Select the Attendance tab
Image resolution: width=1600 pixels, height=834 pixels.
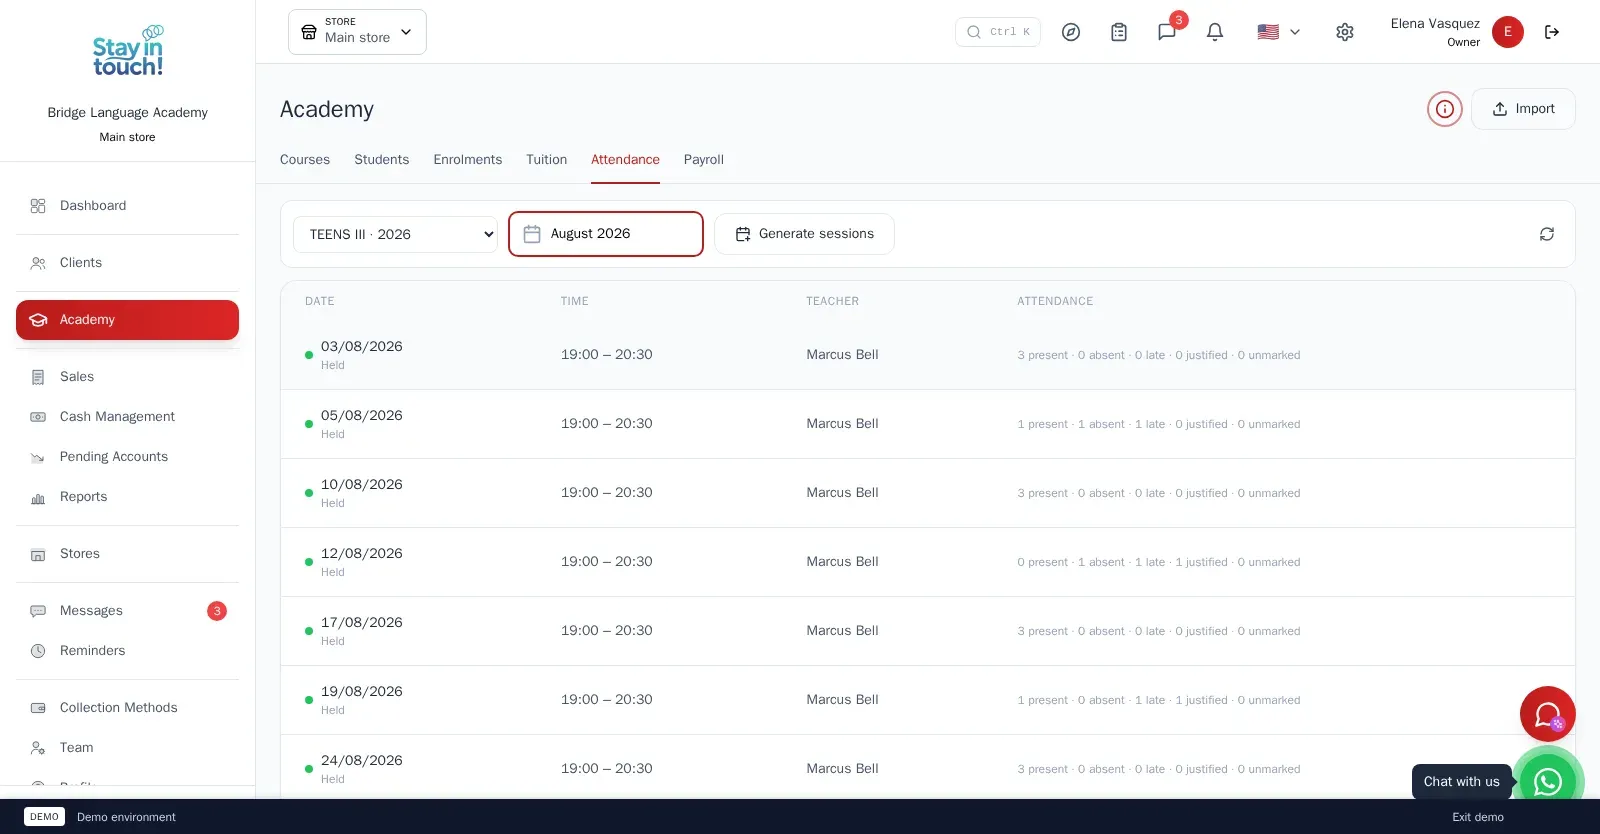(625, 160)
